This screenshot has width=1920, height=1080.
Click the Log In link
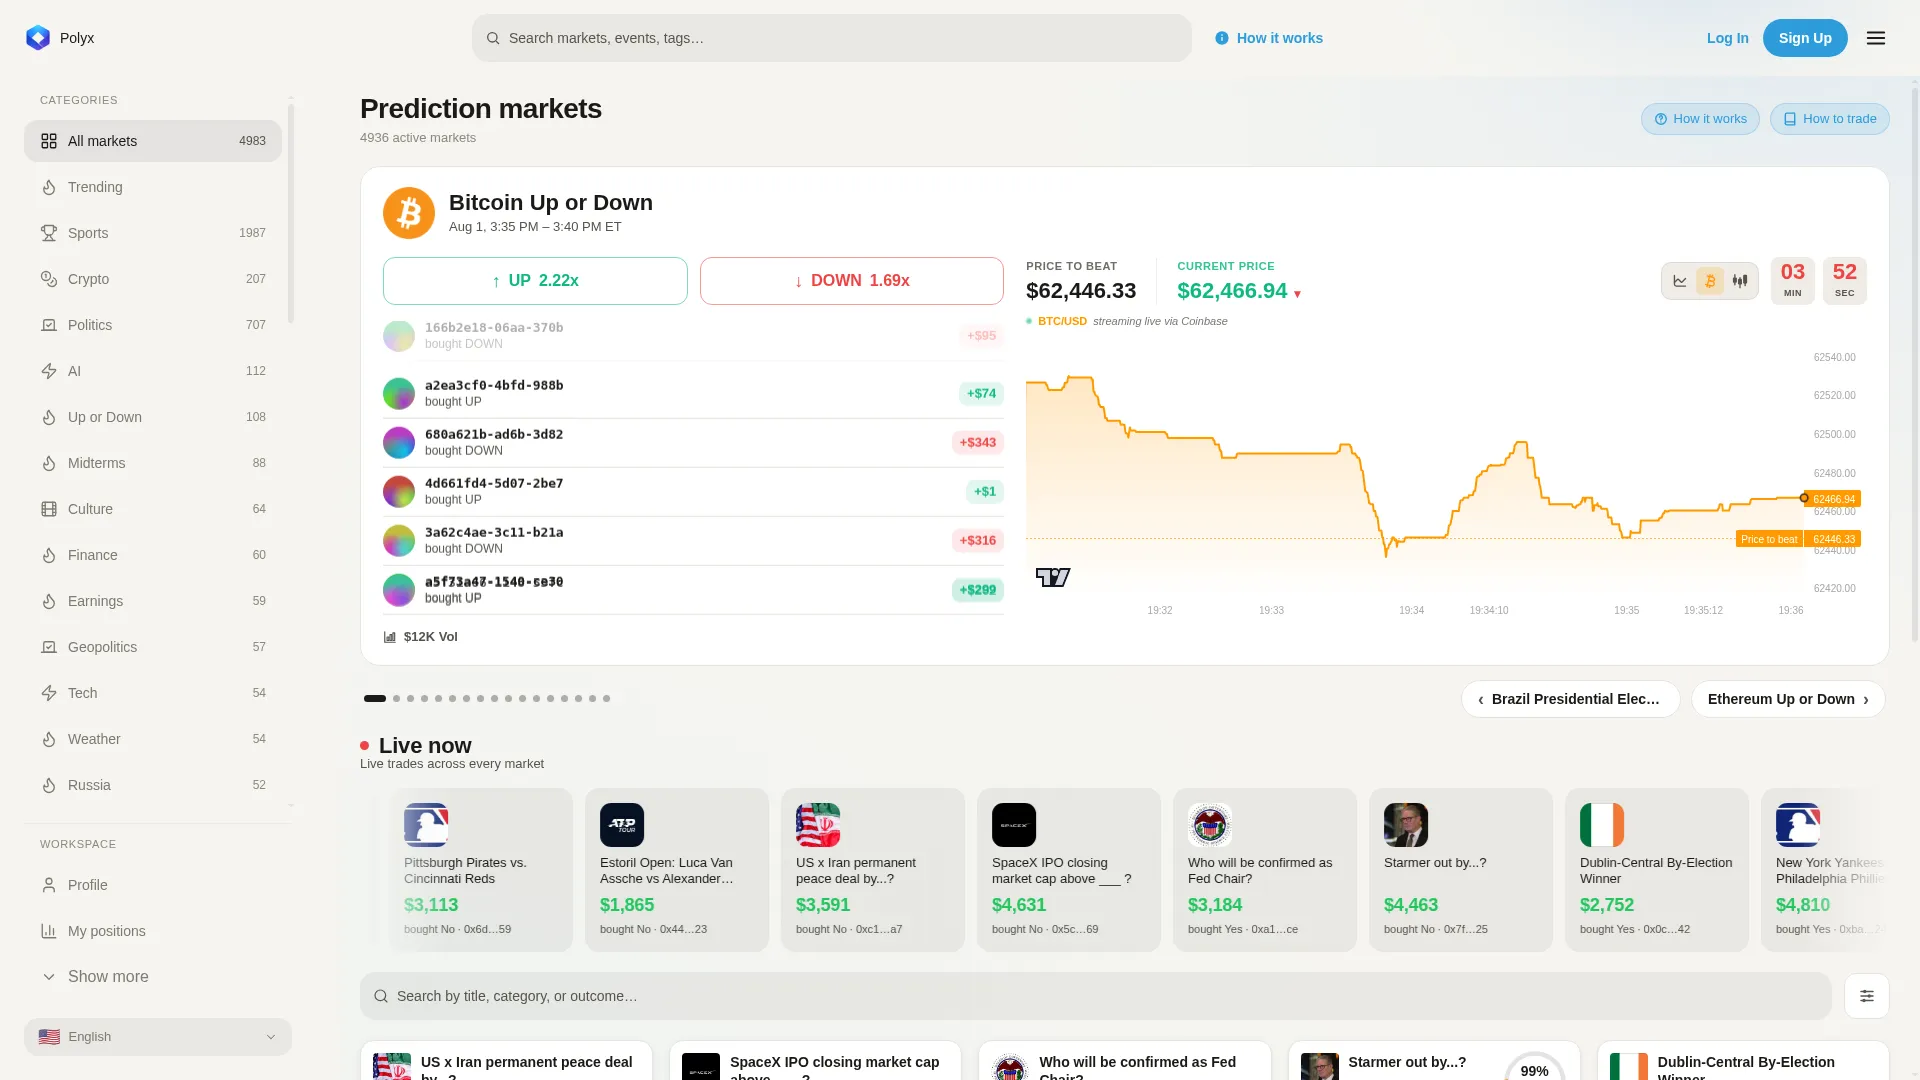pyautogui.click(x=1728, y=38)
